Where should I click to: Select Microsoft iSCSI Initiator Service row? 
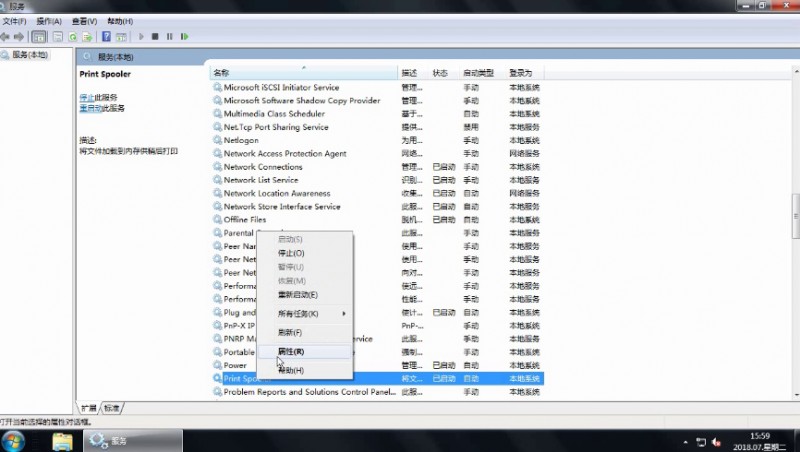tap(377, 87)
